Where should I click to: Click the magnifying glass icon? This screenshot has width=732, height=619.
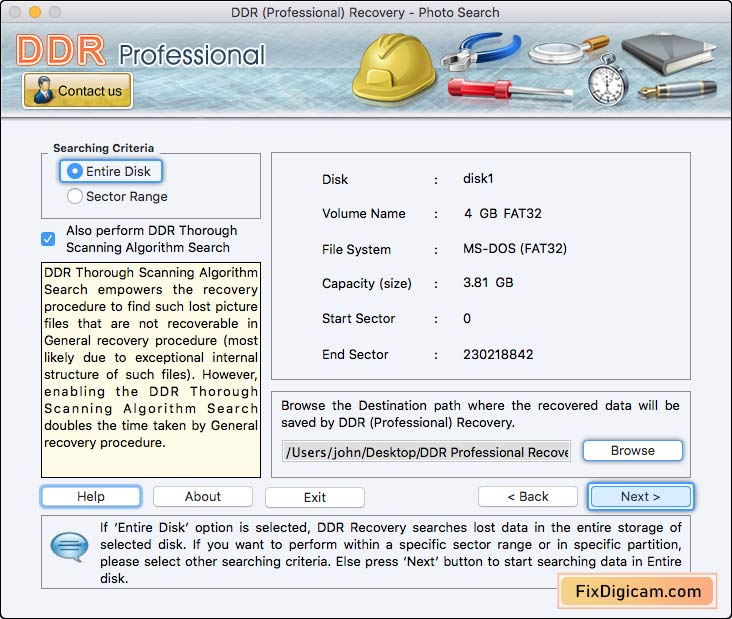click(x=568, y=50)
